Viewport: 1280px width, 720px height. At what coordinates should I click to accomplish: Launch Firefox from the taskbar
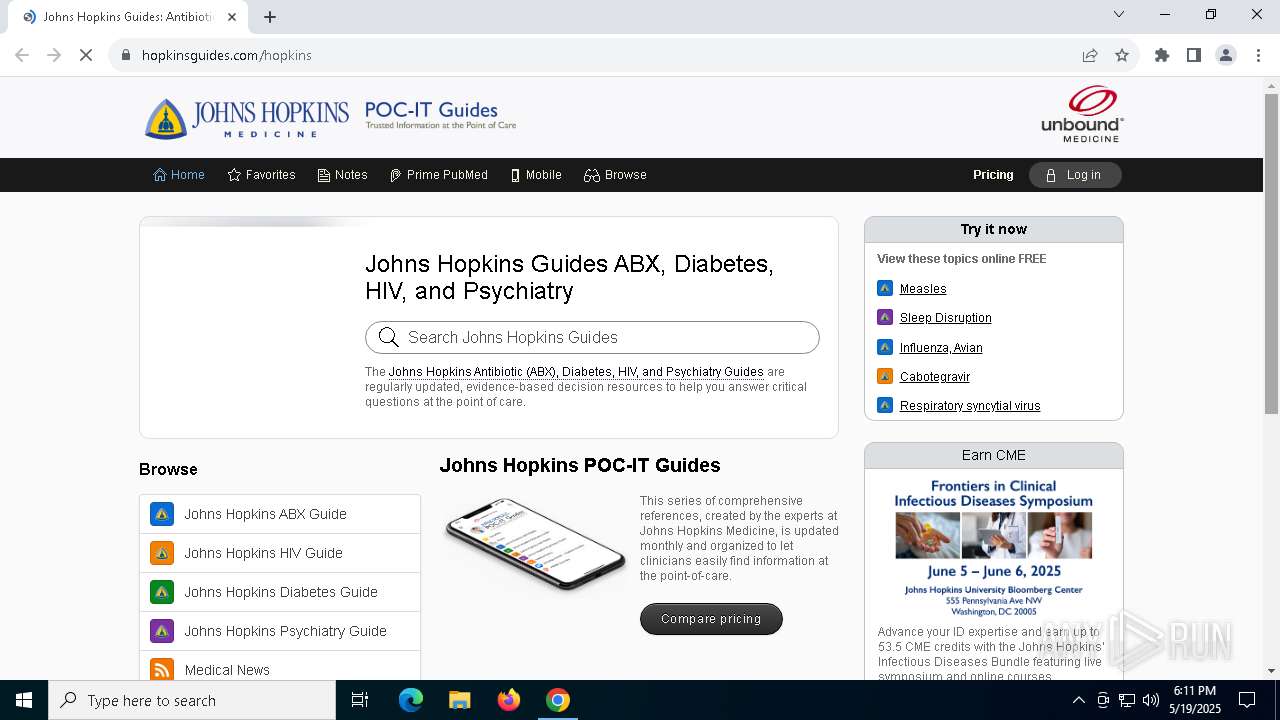coord(509,700)
